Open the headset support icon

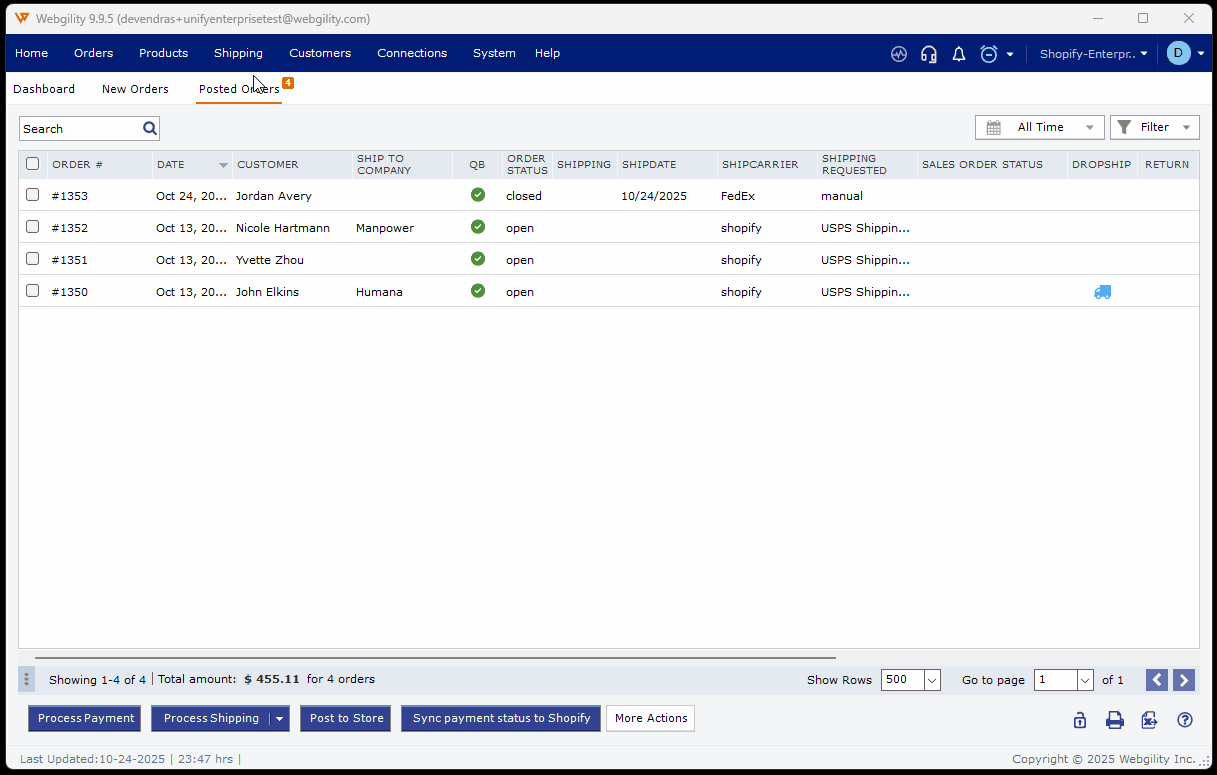(929, 54)
